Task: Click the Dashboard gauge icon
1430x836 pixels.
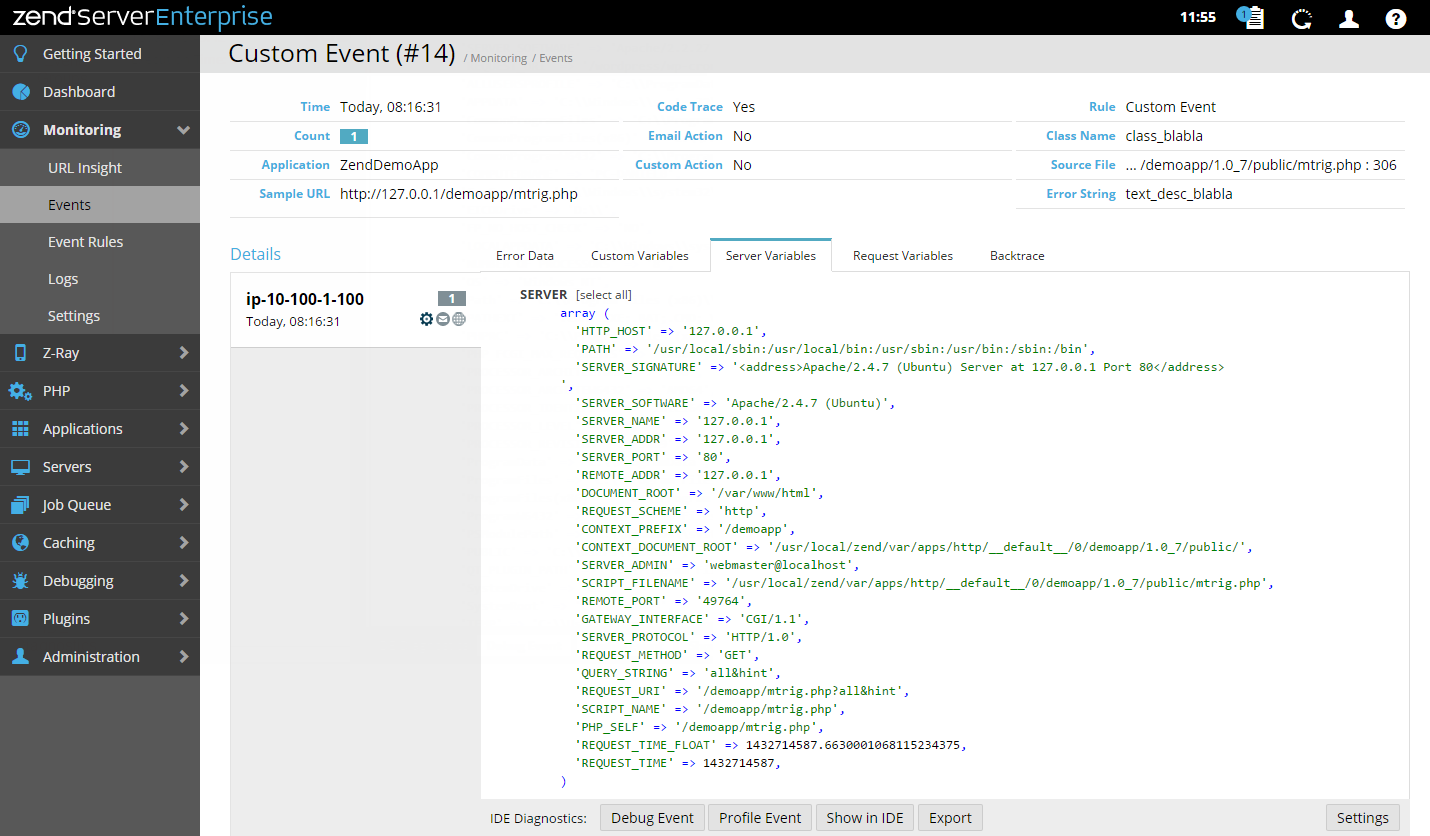Action: (x=20, y=92)
